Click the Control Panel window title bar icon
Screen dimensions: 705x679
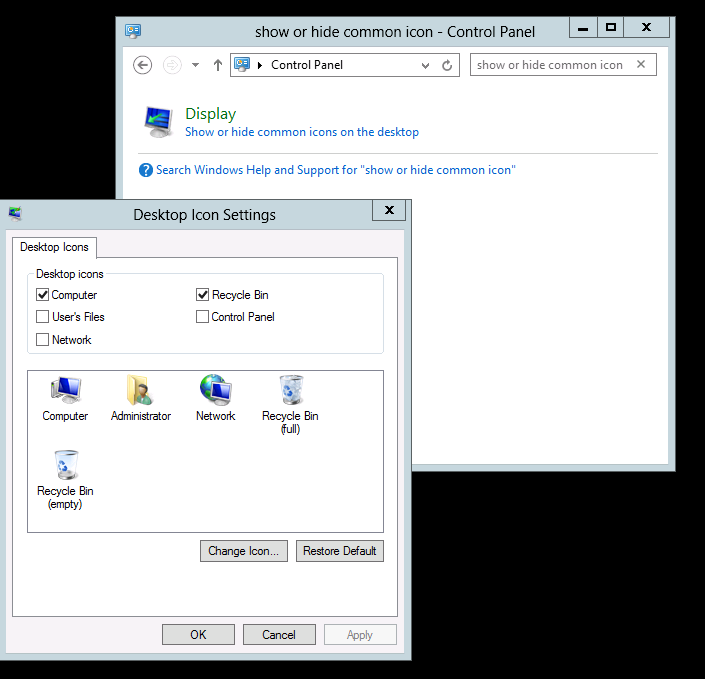133,31
